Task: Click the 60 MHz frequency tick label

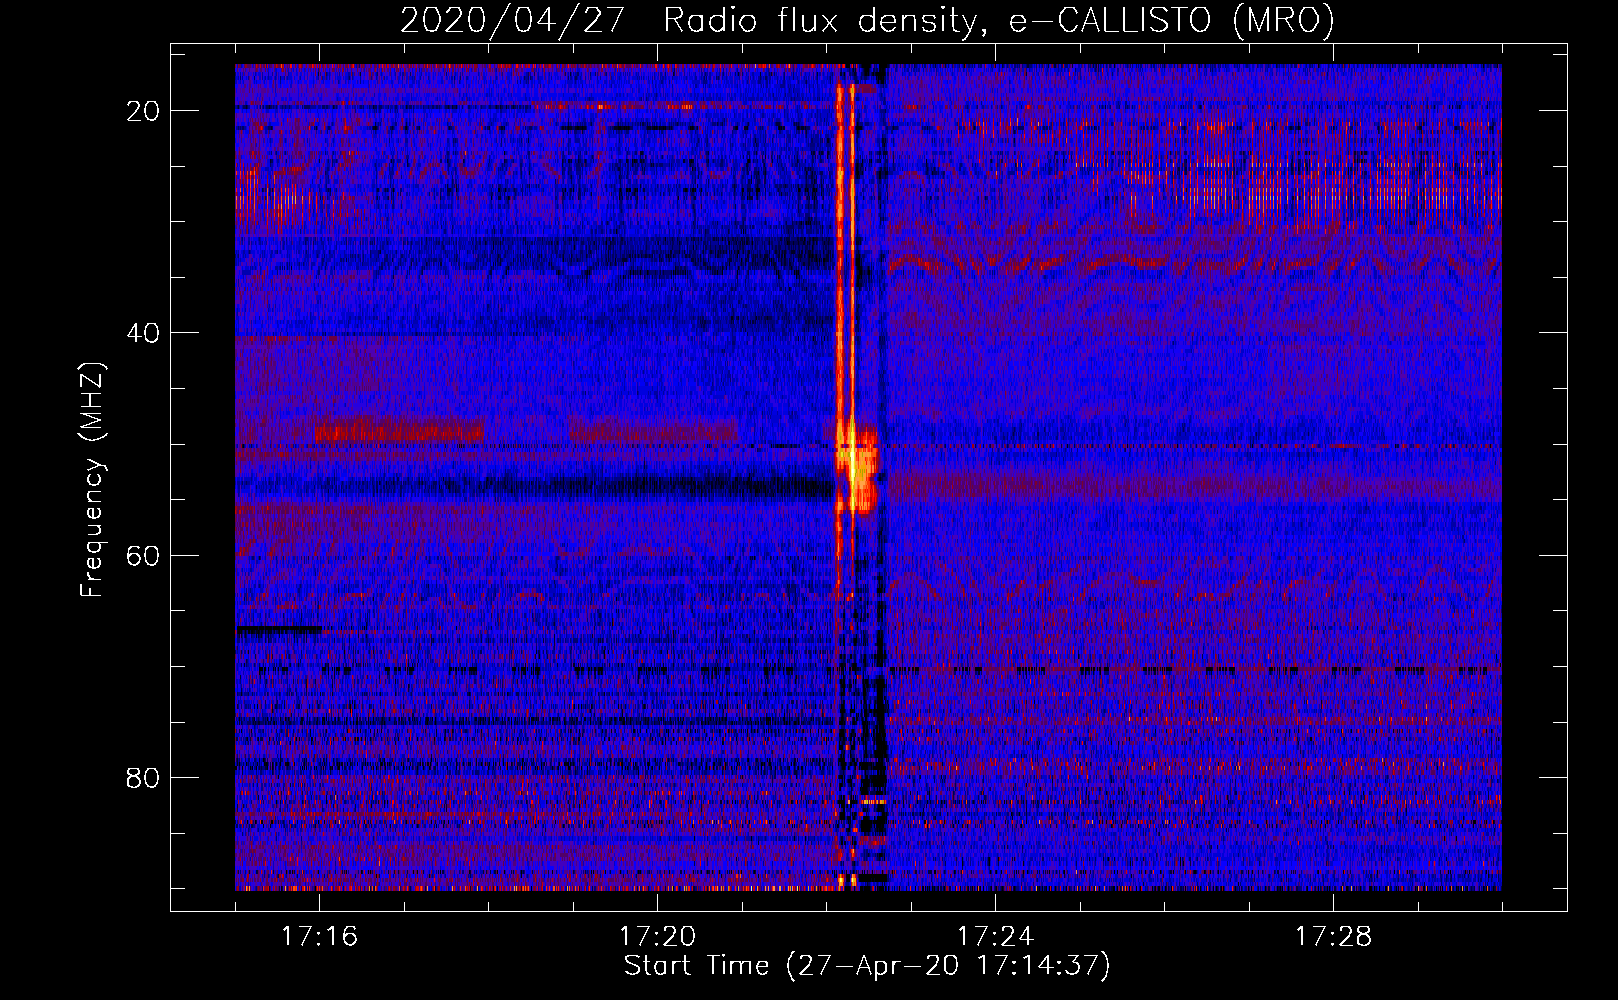Action: point(143,555)
